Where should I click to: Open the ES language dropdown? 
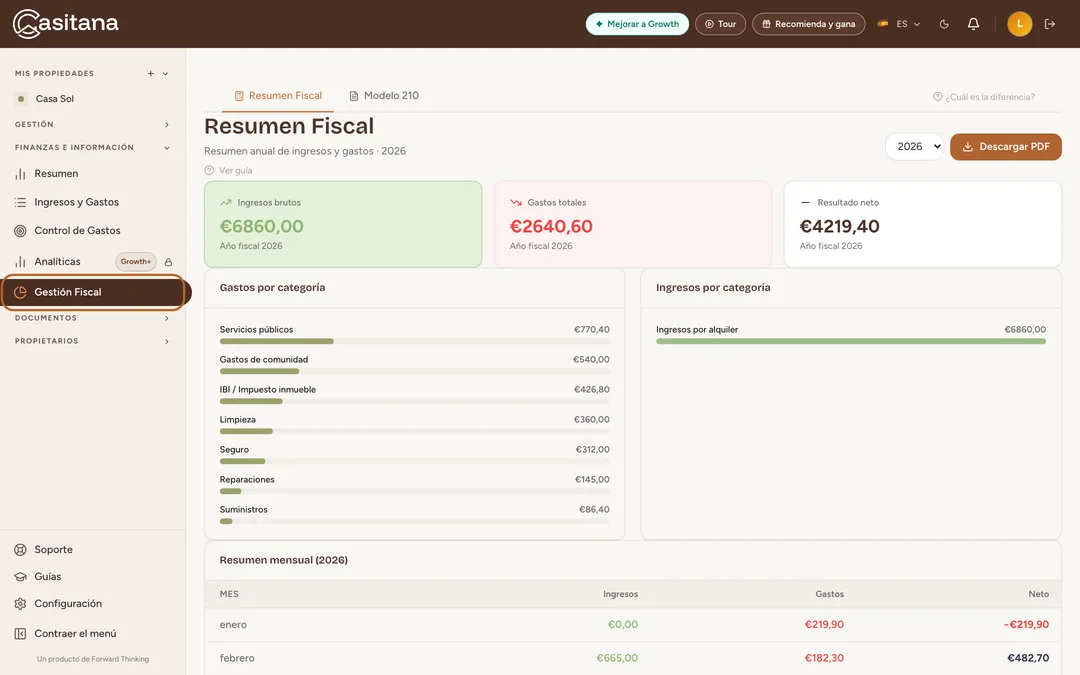tap(899, 24)
